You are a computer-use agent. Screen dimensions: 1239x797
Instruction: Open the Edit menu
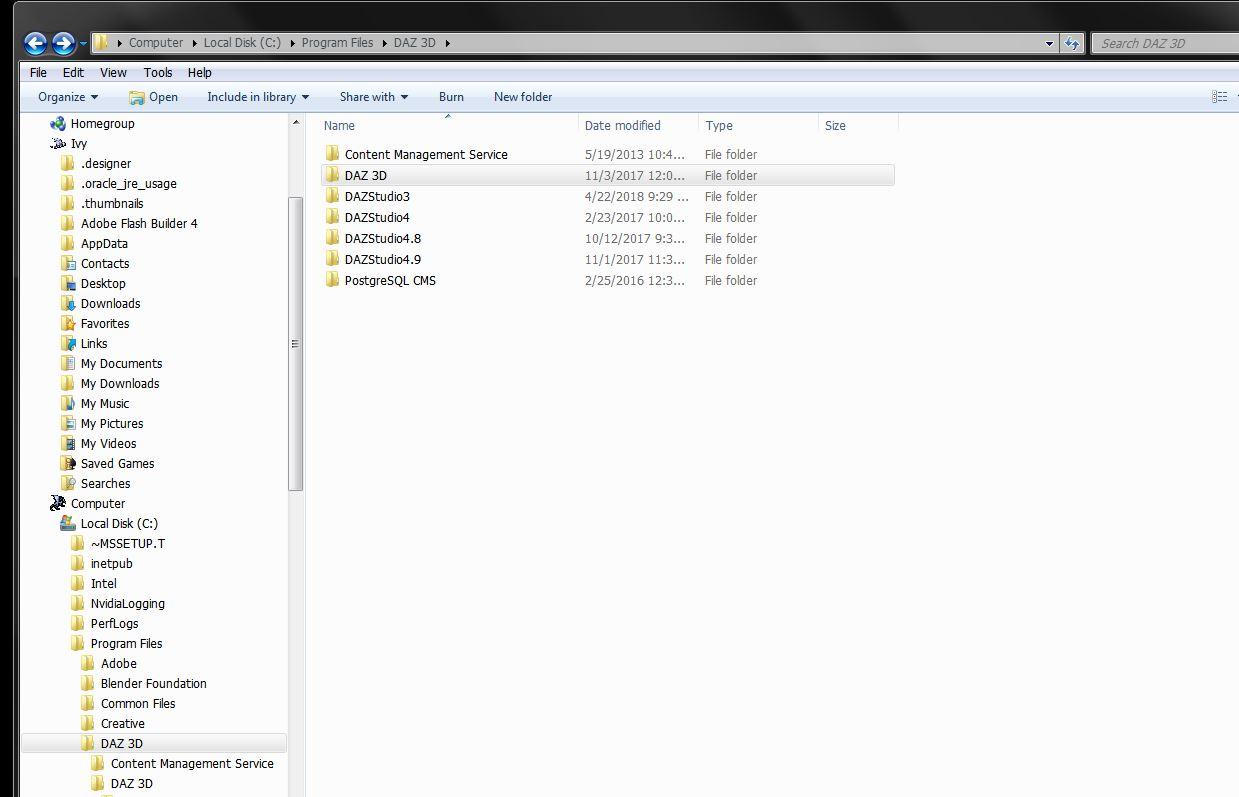73,72
